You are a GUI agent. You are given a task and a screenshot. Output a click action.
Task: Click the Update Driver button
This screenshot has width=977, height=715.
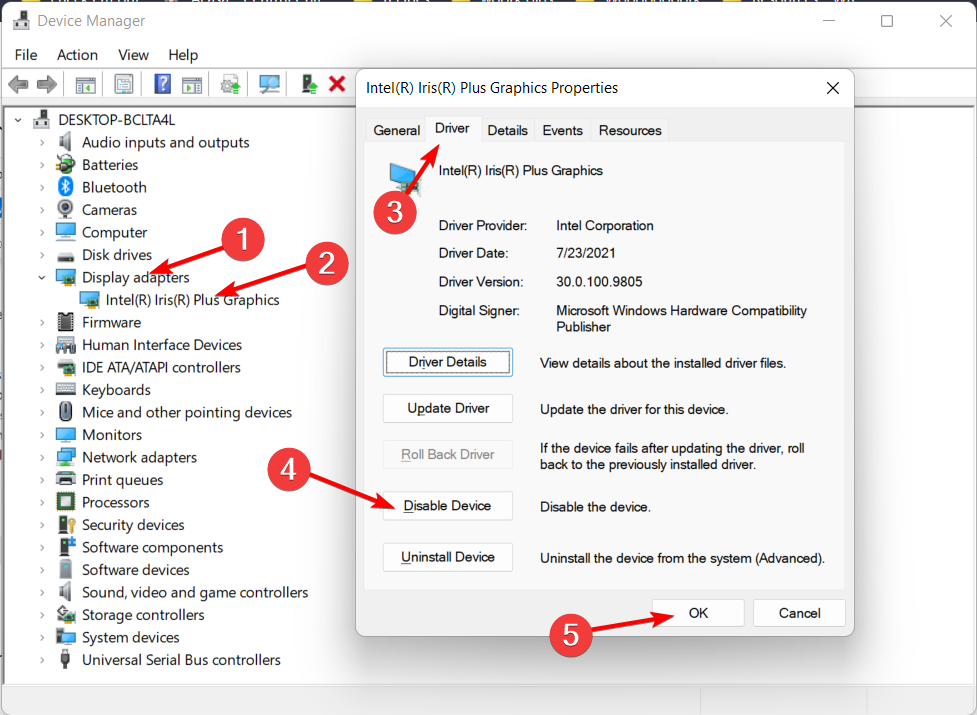pyautogui.click(x=447, y=408)
